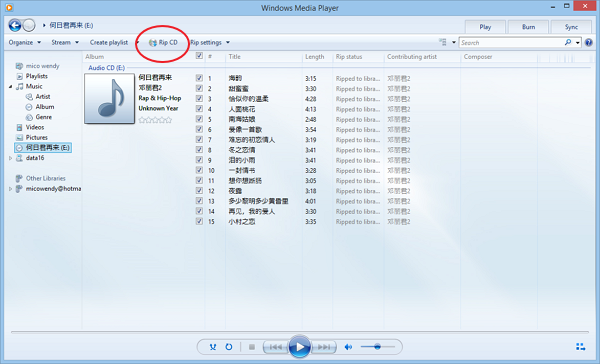Viewport: 600px width, 364px height.
Task: Switch to Now Playing view icon
Action: (580, 347)
